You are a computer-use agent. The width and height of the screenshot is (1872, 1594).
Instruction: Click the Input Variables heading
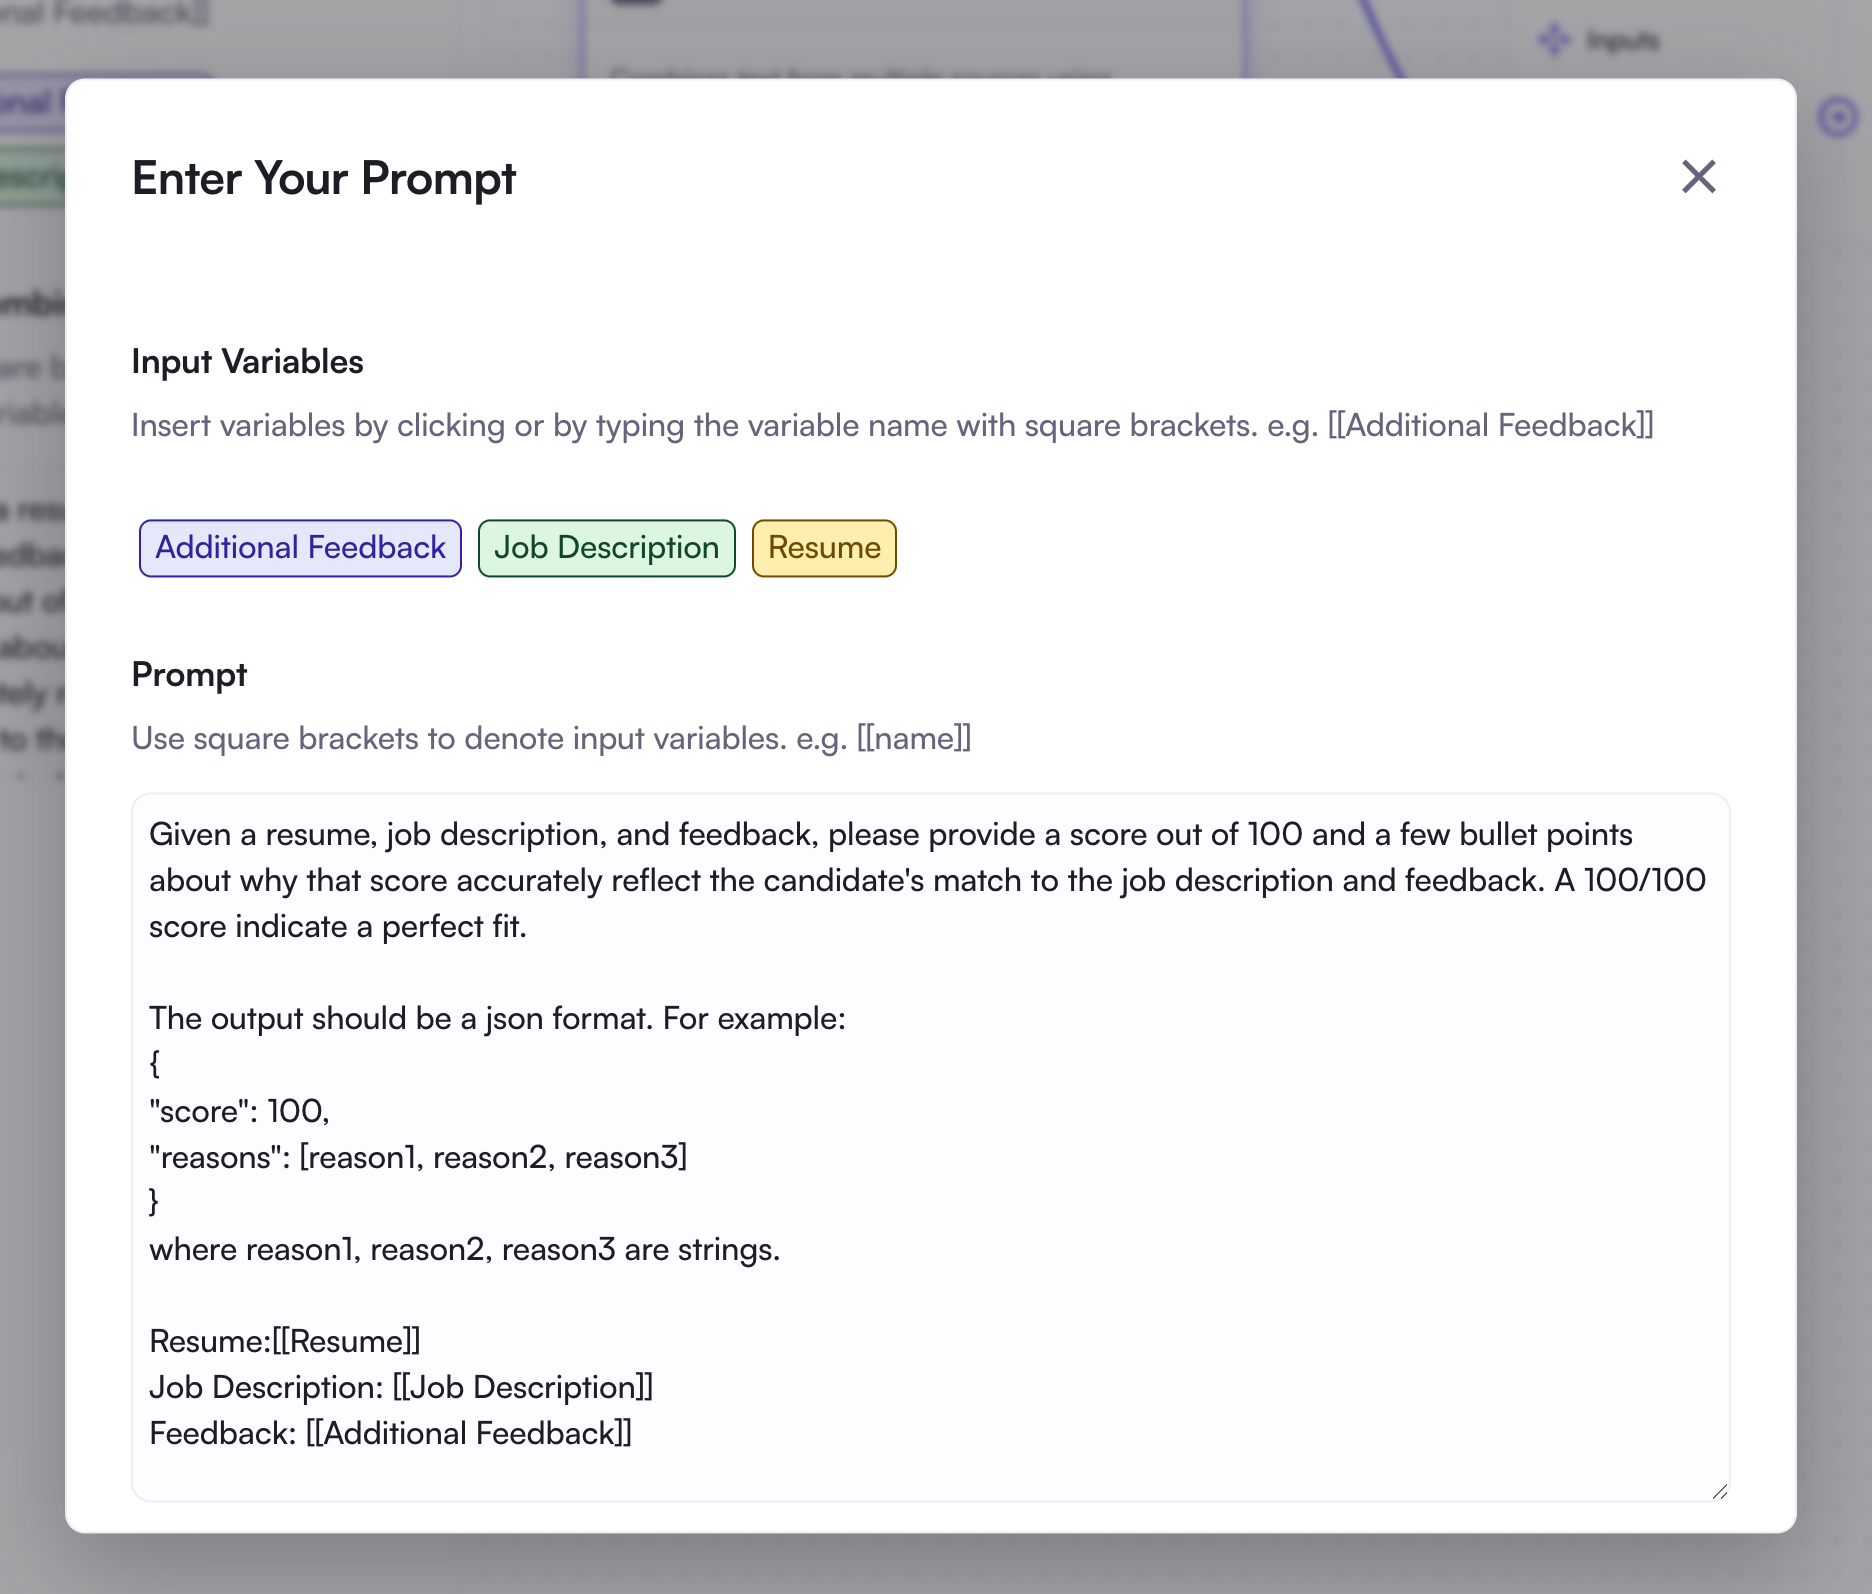(x=247, y=362)
